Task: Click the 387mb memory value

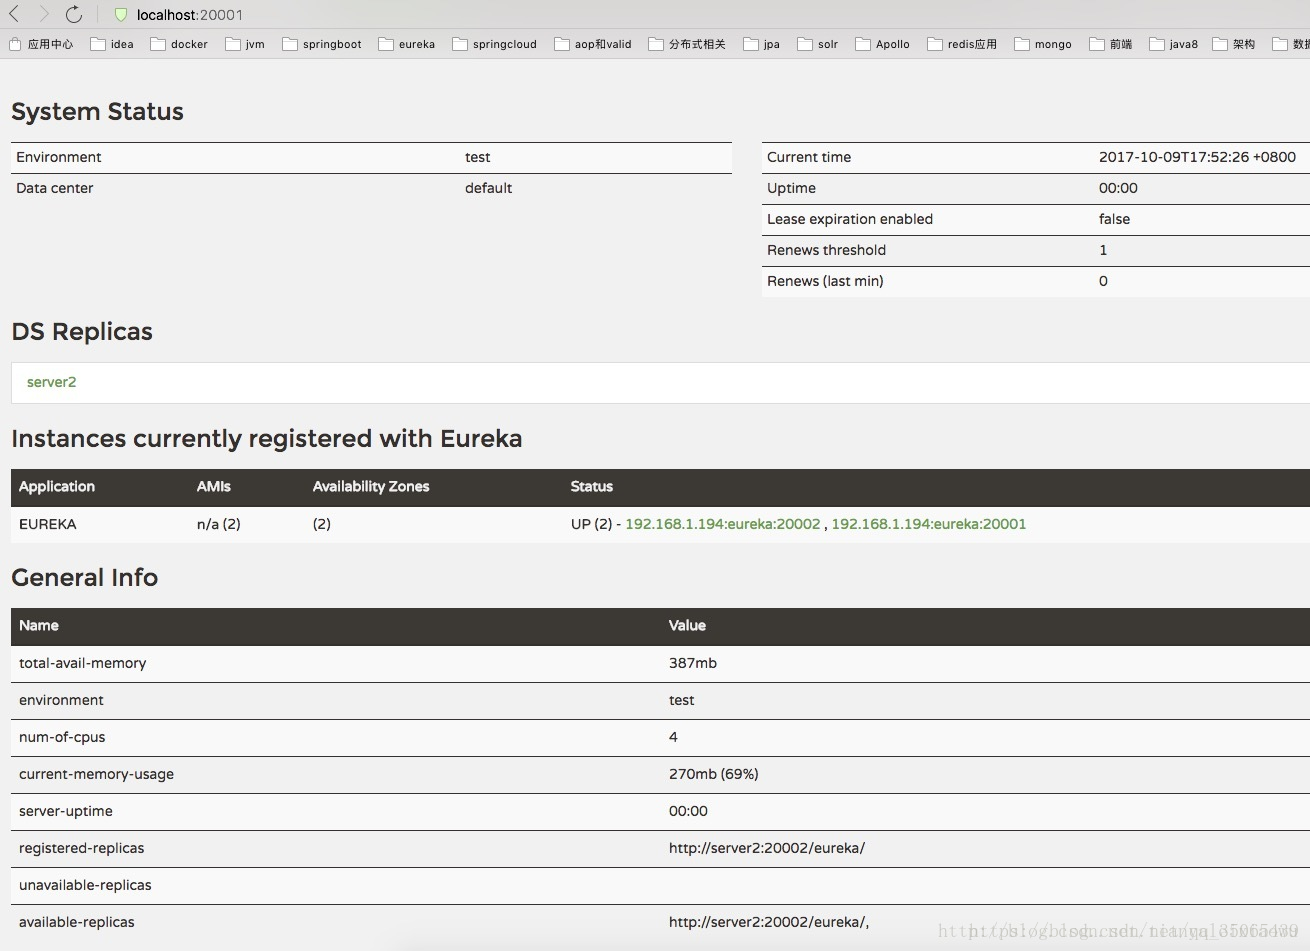Action: (x=693, y=663)
